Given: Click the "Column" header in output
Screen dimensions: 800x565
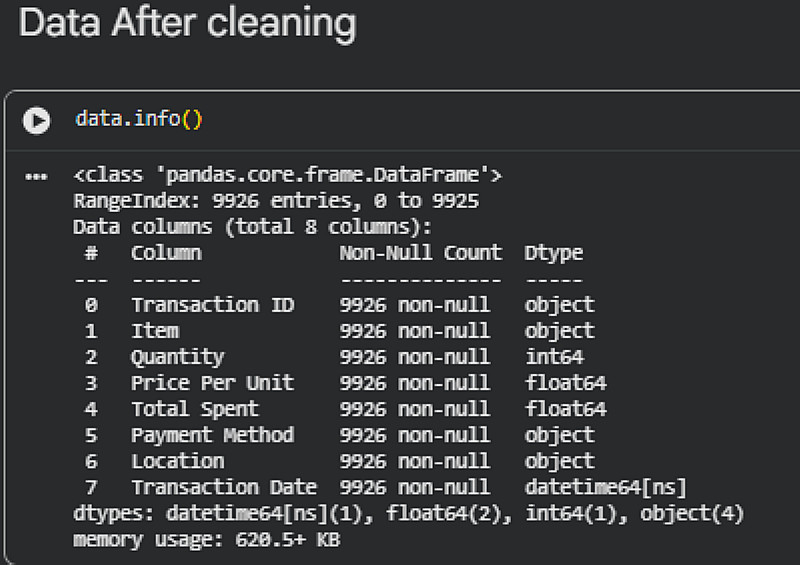Looking at the screenshot, I should [x=166, y=253].
